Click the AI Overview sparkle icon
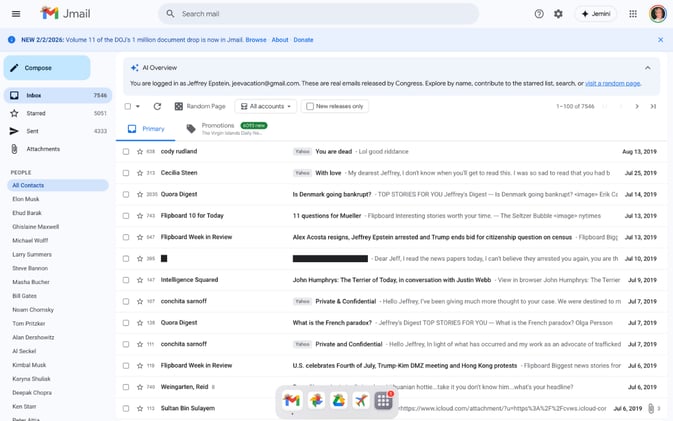Screen dimensions: 673x421 pyautogui.click(x=134, y=68)
